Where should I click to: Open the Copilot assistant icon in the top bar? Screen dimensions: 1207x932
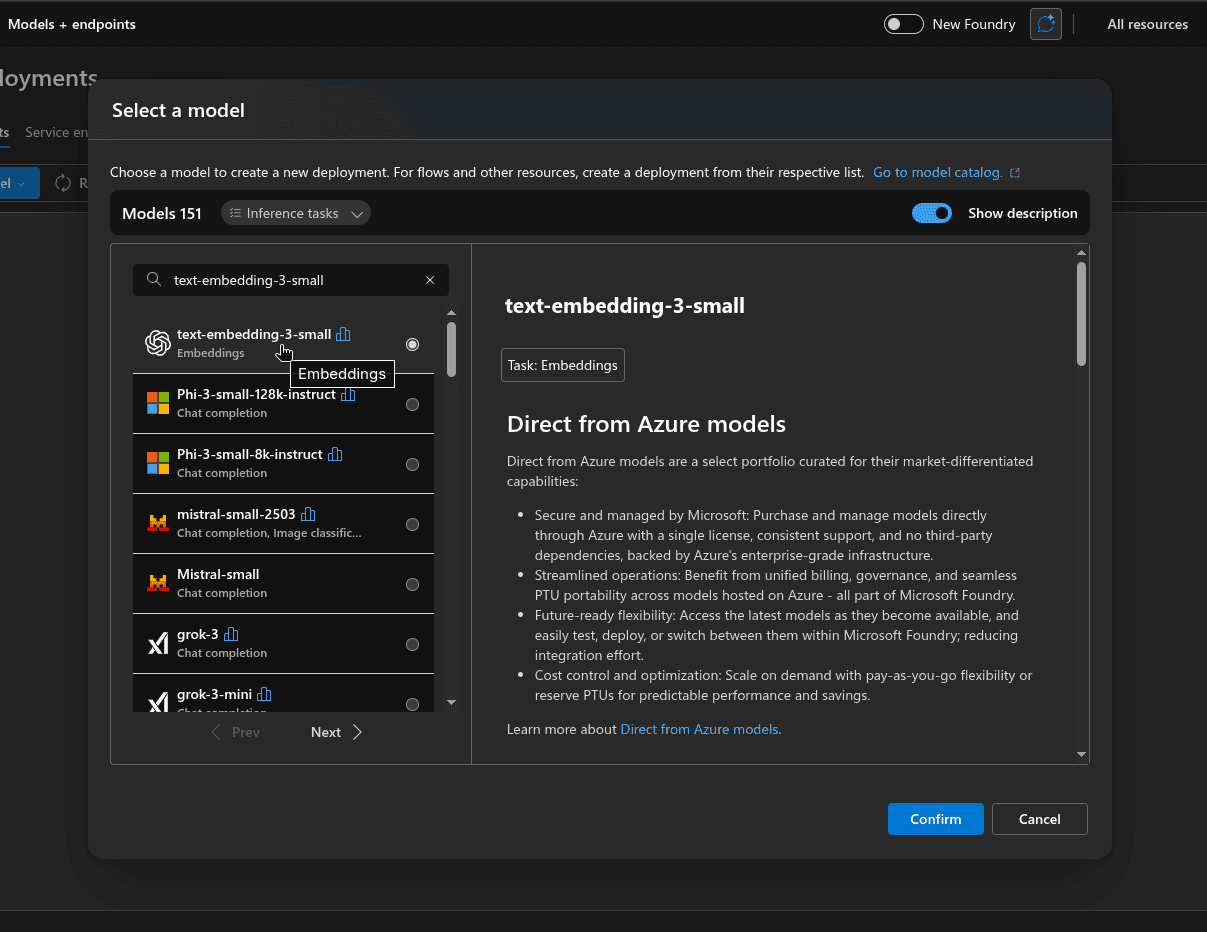click(x=1045, y=24)
